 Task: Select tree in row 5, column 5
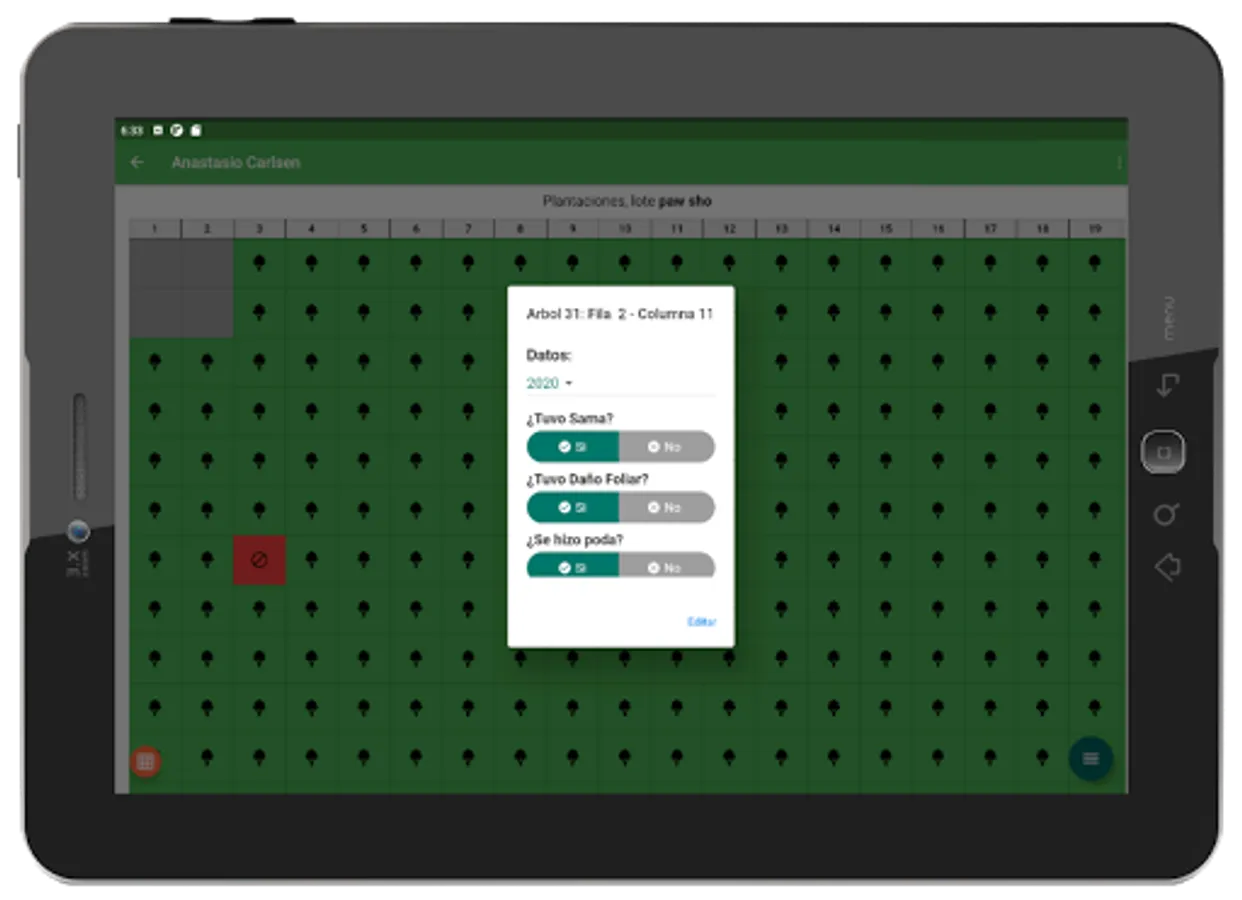(x=364, y=461)
